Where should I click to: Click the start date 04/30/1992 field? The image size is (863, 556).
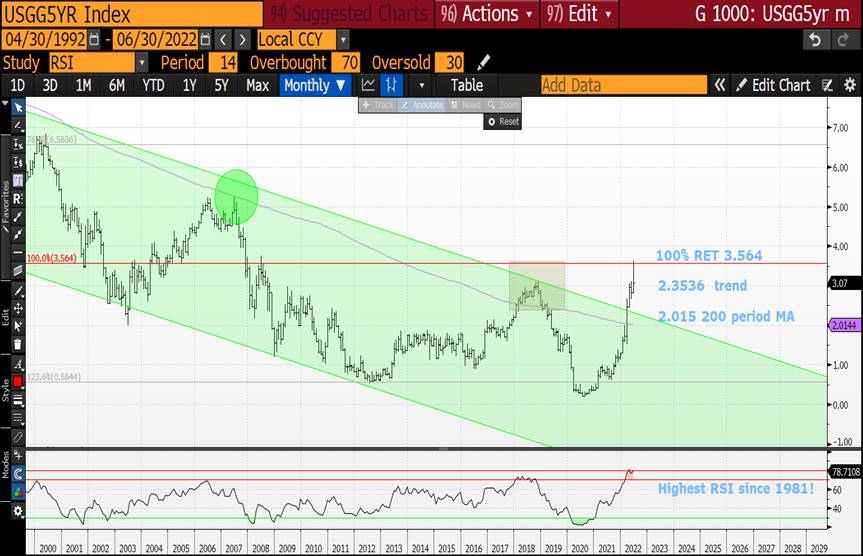[x=45, y=40]
